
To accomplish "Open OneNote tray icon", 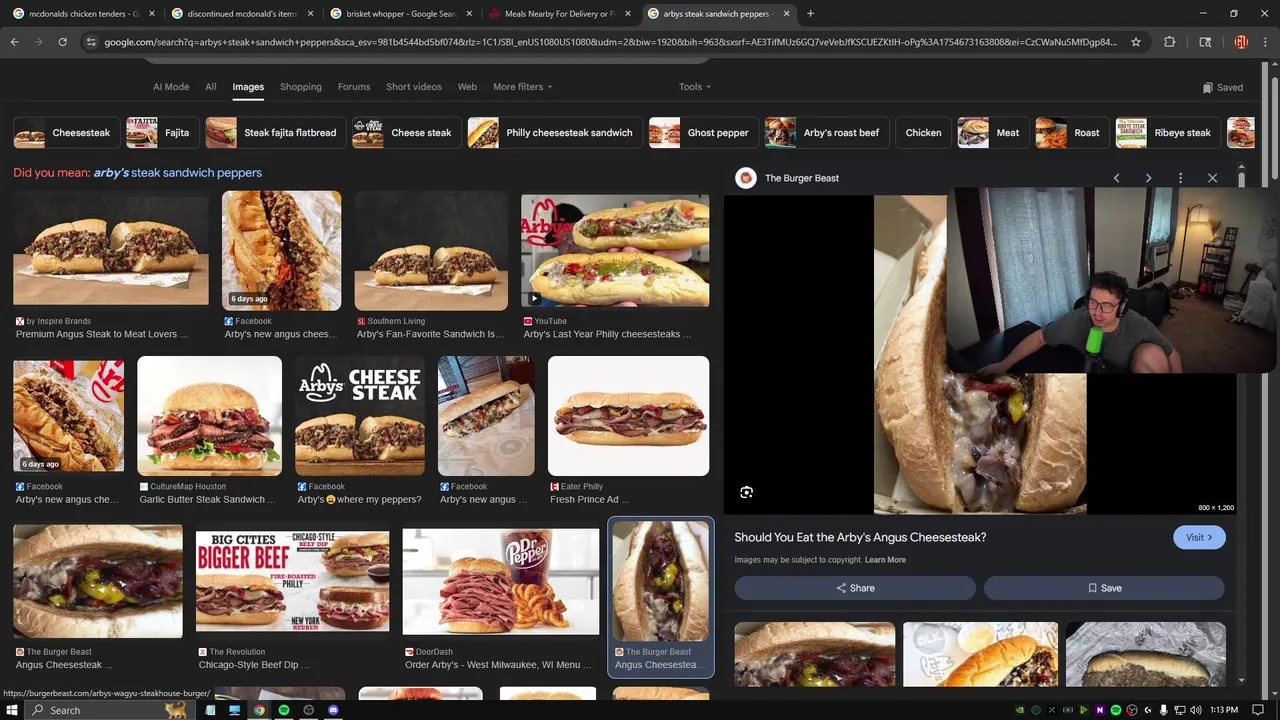I will click(x=1100, y=710).
